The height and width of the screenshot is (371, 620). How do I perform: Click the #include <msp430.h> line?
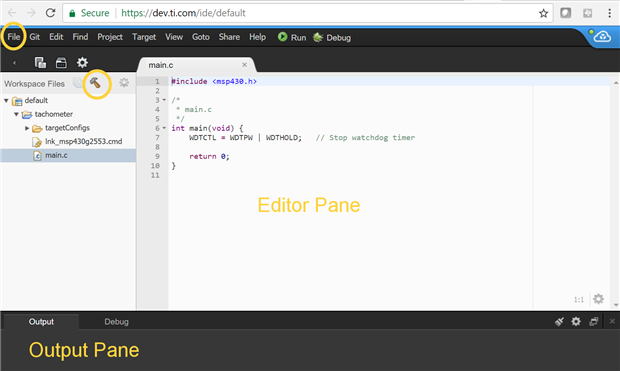point(214,81)
